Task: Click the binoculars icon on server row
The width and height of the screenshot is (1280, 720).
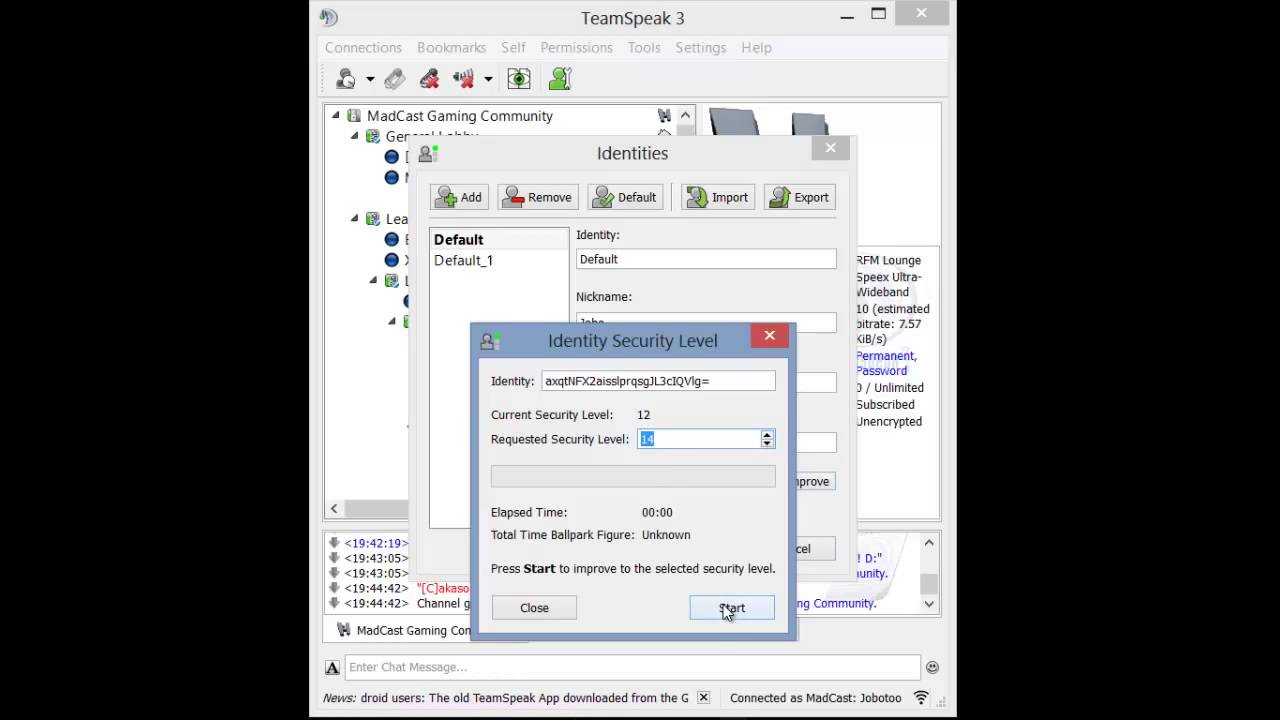Action: [x=664, y=116]
